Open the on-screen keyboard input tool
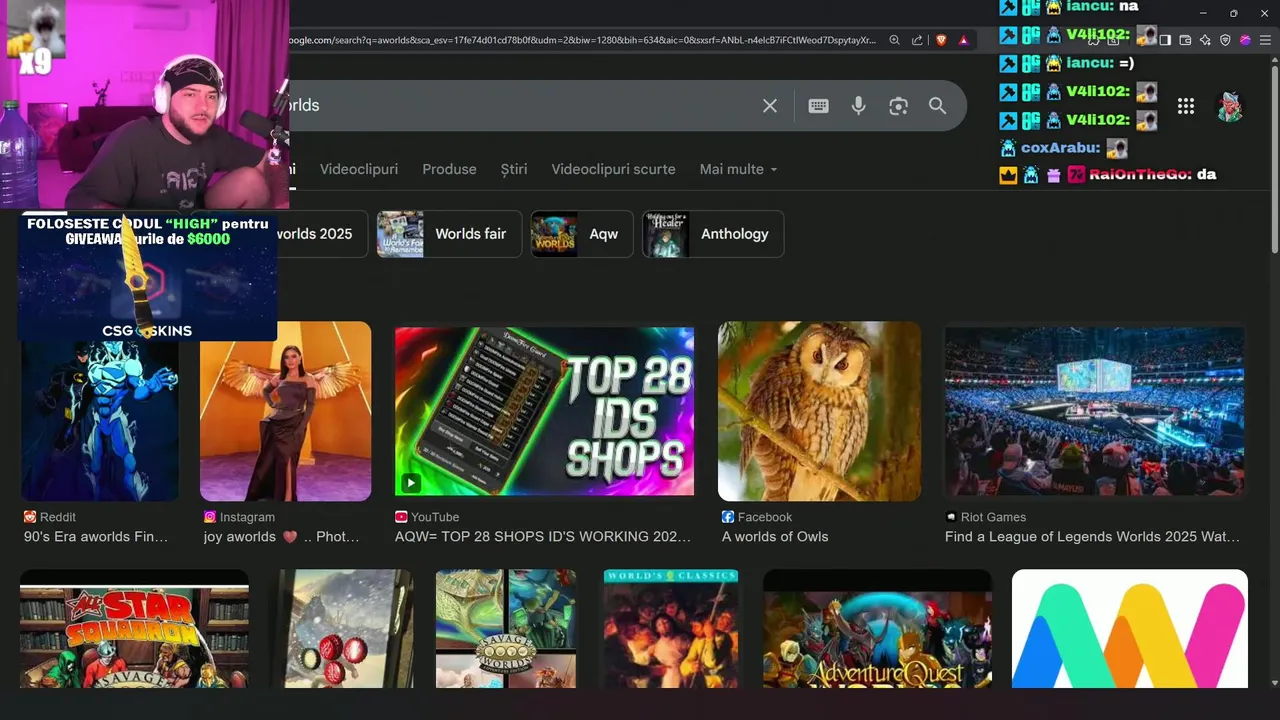Screen dimensions: 1280x720 pos(818,106)
